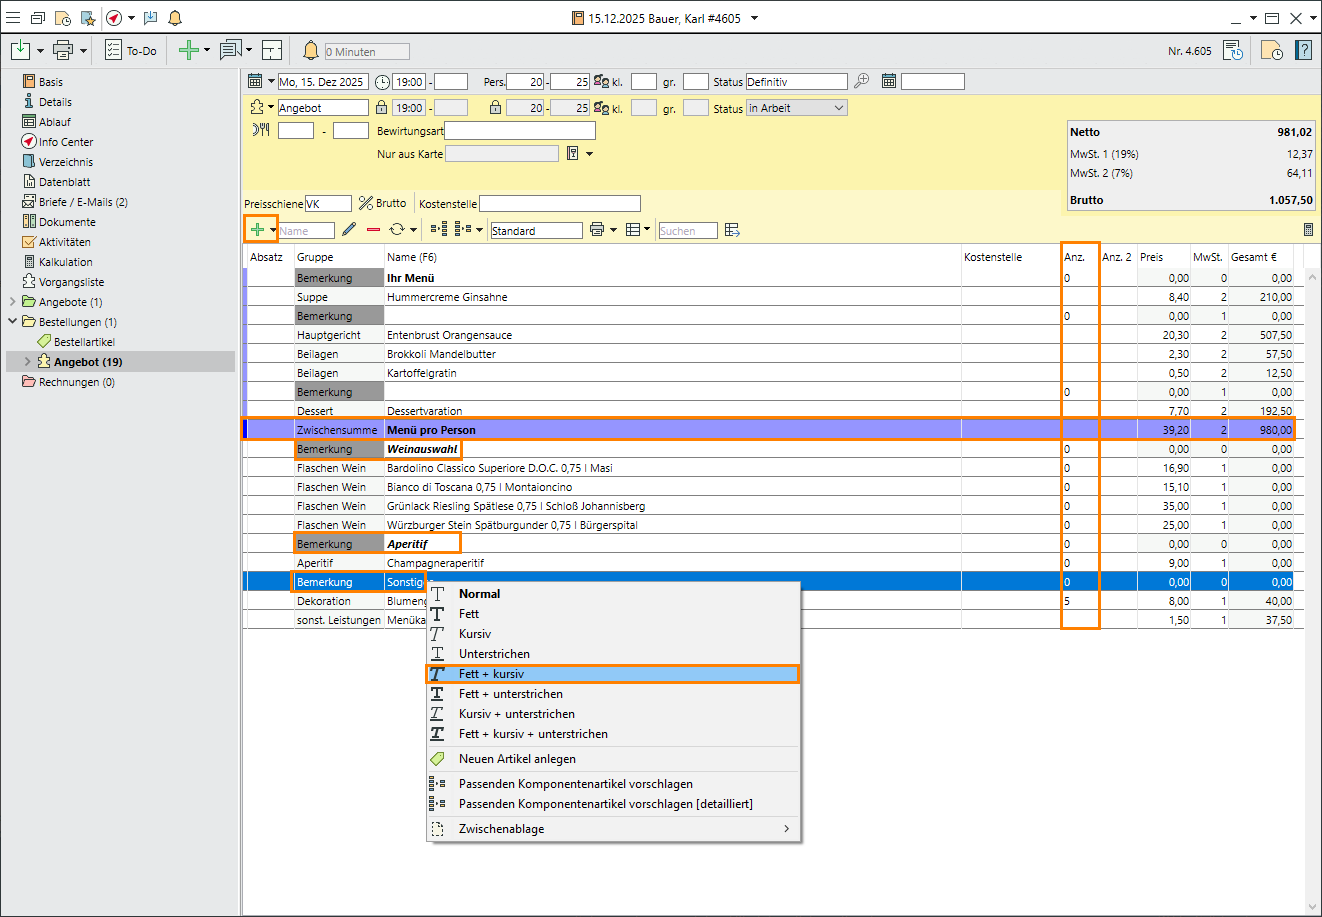Collapse the Bestellungen folder in sidebar
Screen dimensions: 1322x917
pos(13,322)
